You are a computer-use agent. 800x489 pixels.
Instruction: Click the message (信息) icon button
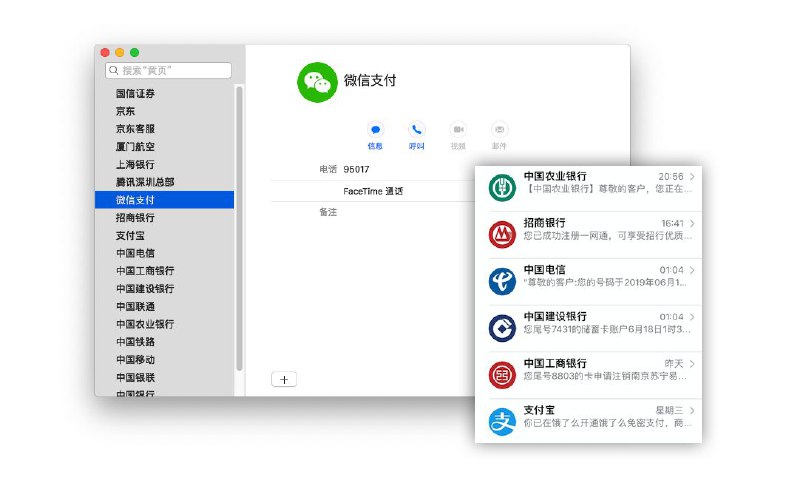point(375,130)
